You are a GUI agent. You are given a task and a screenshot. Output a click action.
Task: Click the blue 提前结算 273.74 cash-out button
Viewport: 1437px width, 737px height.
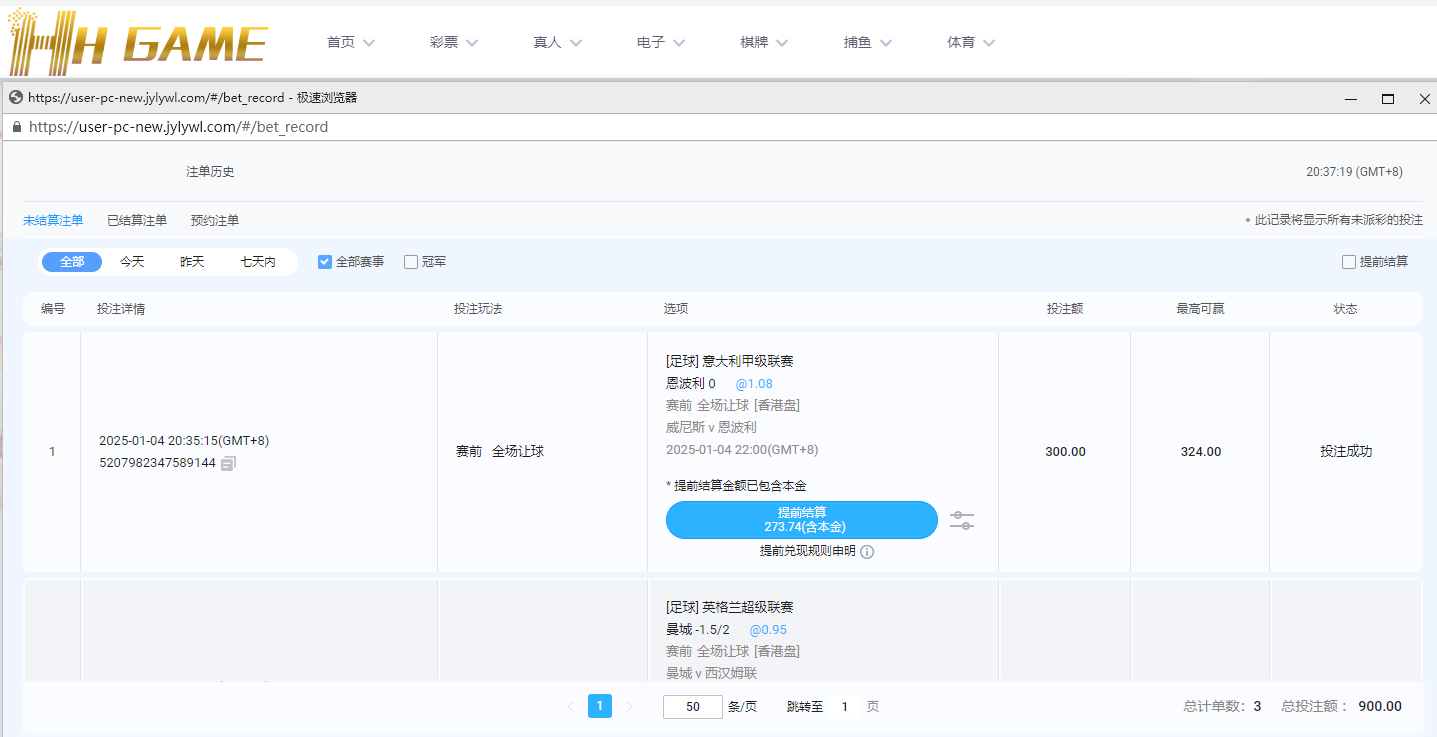801,519
